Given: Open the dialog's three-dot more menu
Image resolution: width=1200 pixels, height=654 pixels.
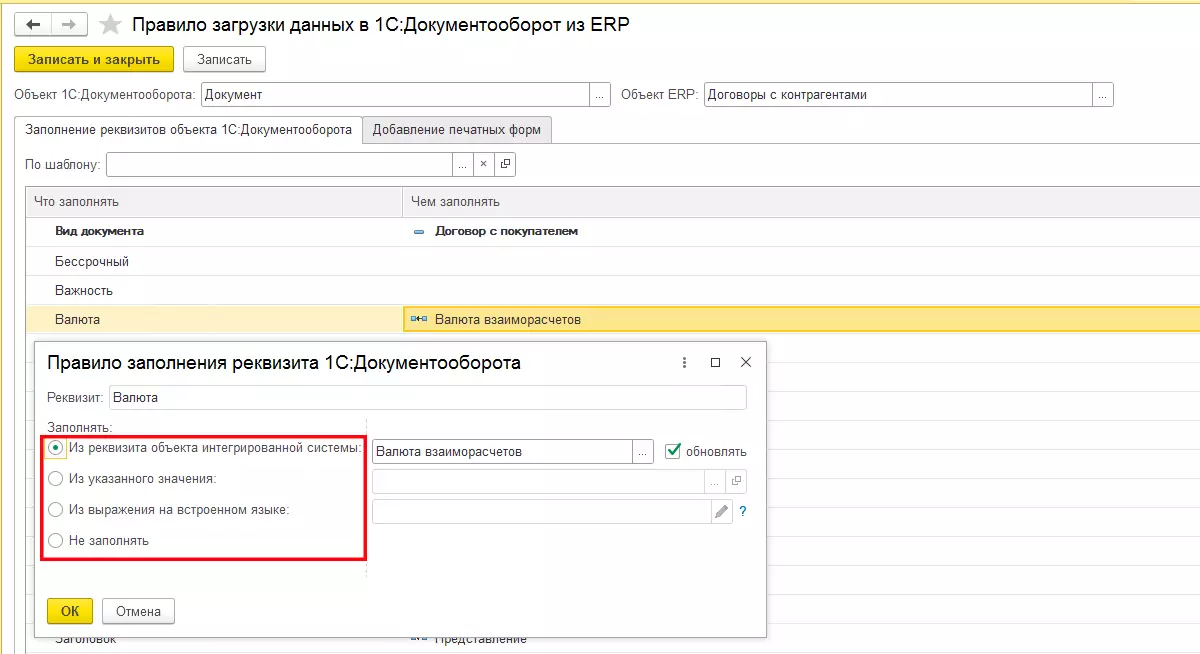Looking at the screenshot, I should coord(684,363).
